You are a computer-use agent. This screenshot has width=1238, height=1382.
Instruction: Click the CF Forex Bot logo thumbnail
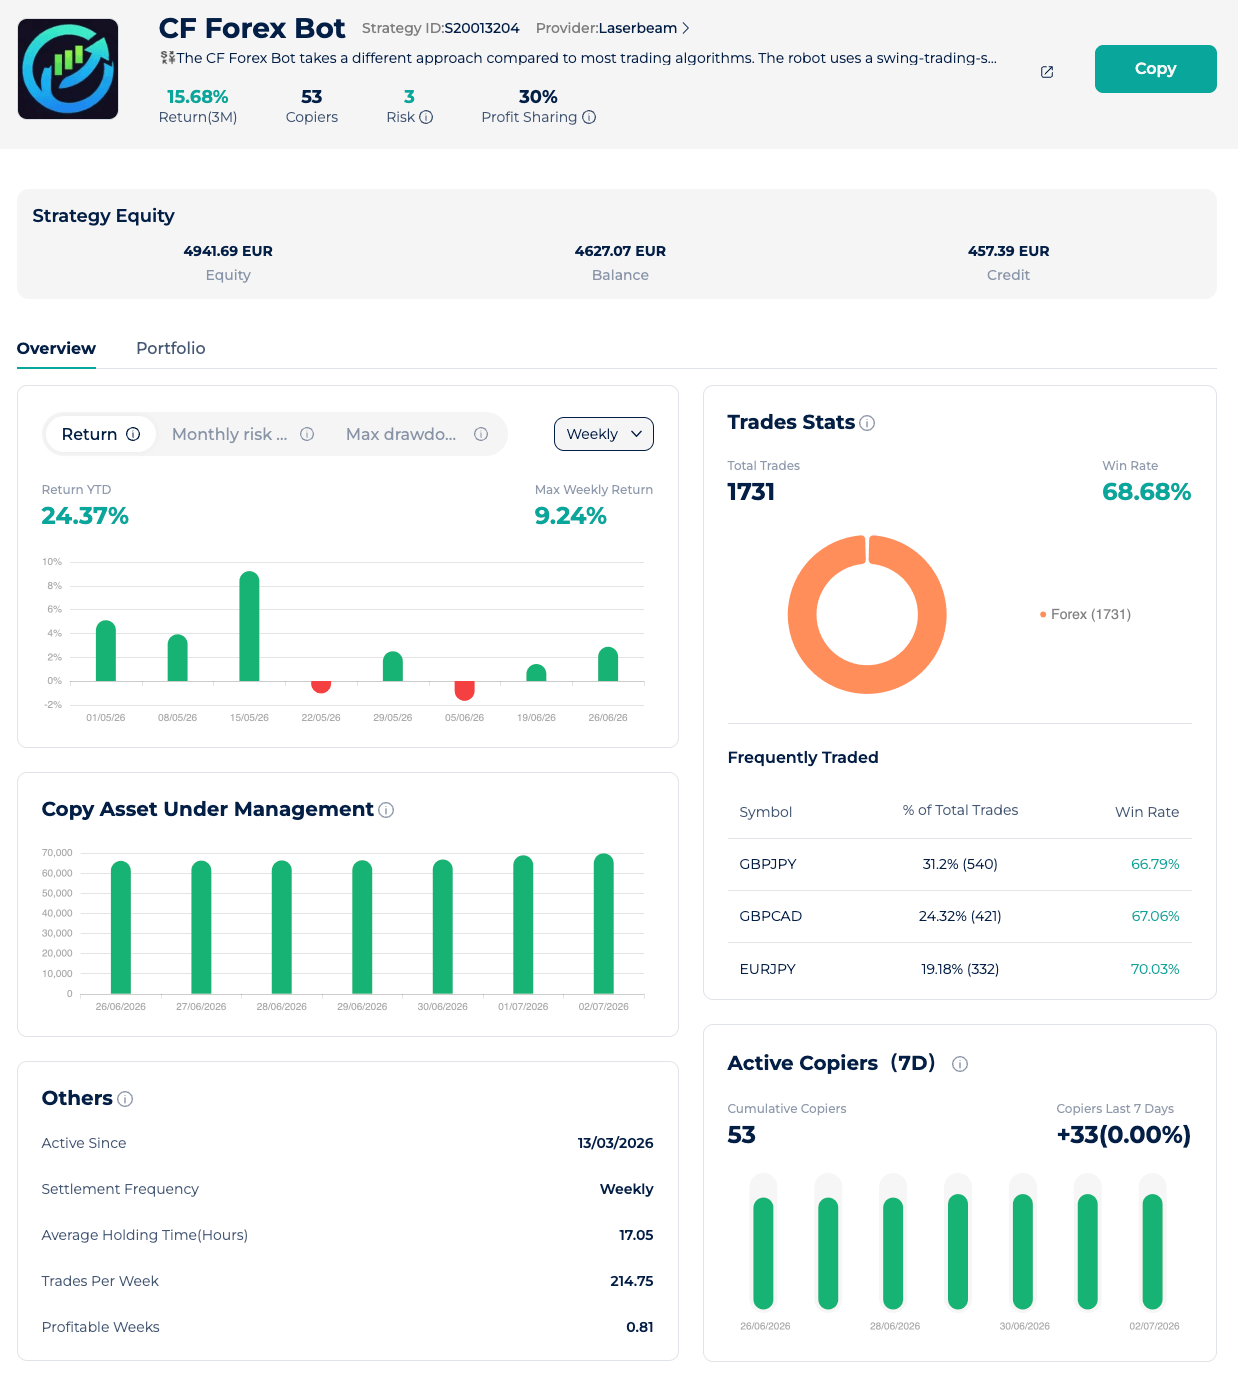pyautogui.click(x=68, y=69)
